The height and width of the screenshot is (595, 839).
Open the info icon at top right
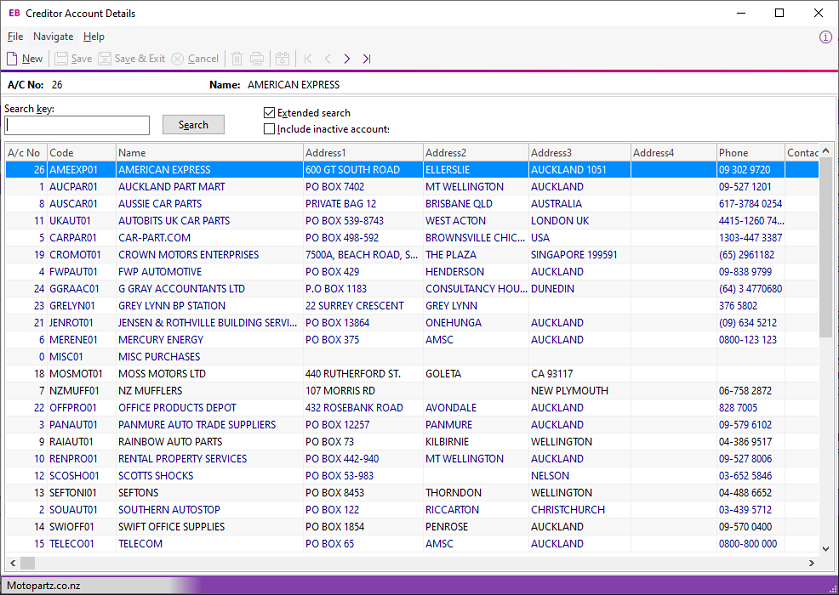coord(826,37)
